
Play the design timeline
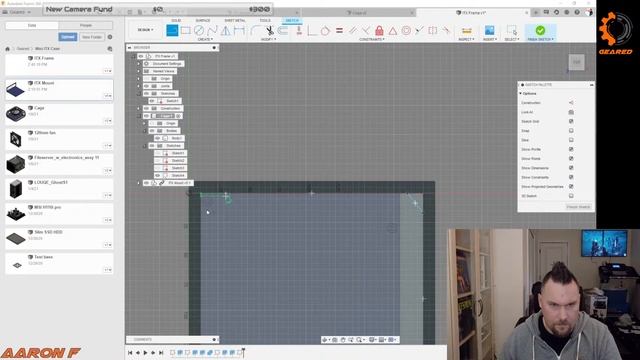[145, 352]
